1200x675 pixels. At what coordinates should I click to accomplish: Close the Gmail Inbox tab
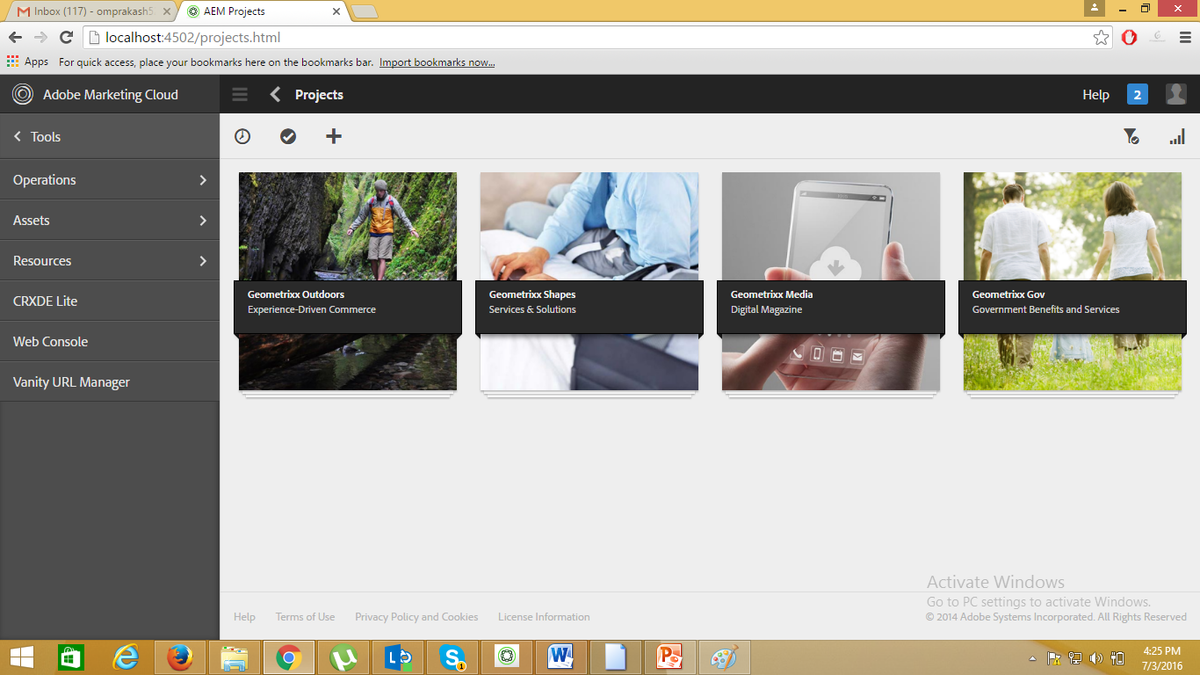point(167,12)
